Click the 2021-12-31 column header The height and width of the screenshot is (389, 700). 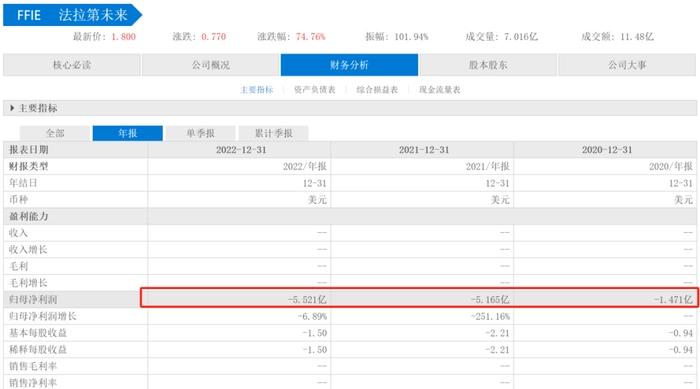[424, 150]
